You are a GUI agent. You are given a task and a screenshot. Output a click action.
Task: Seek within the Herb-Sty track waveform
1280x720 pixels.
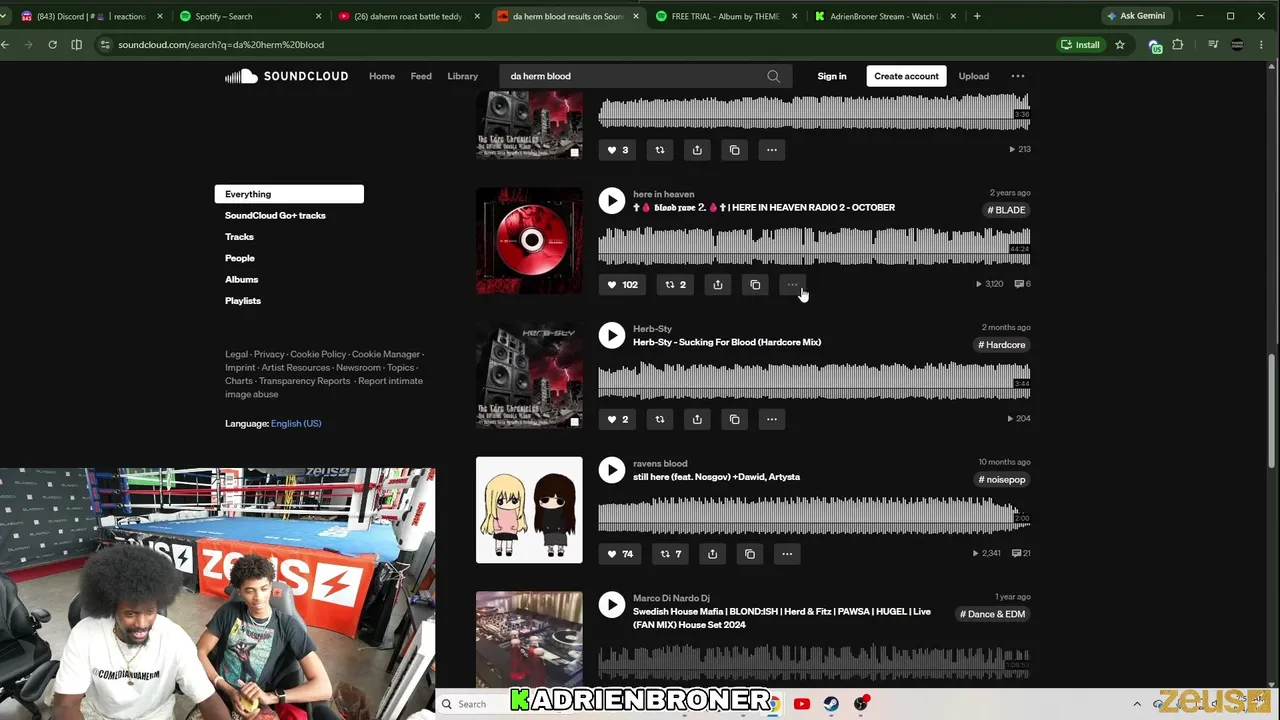(814, 381)
